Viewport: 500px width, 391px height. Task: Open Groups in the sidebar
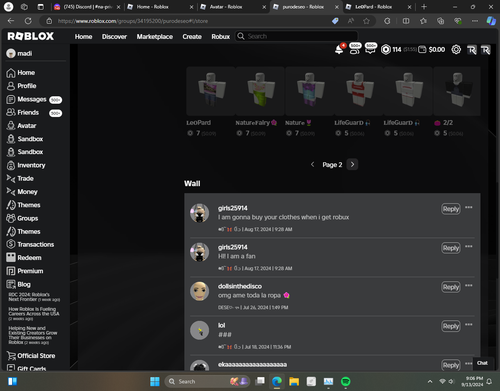[22, 218]
